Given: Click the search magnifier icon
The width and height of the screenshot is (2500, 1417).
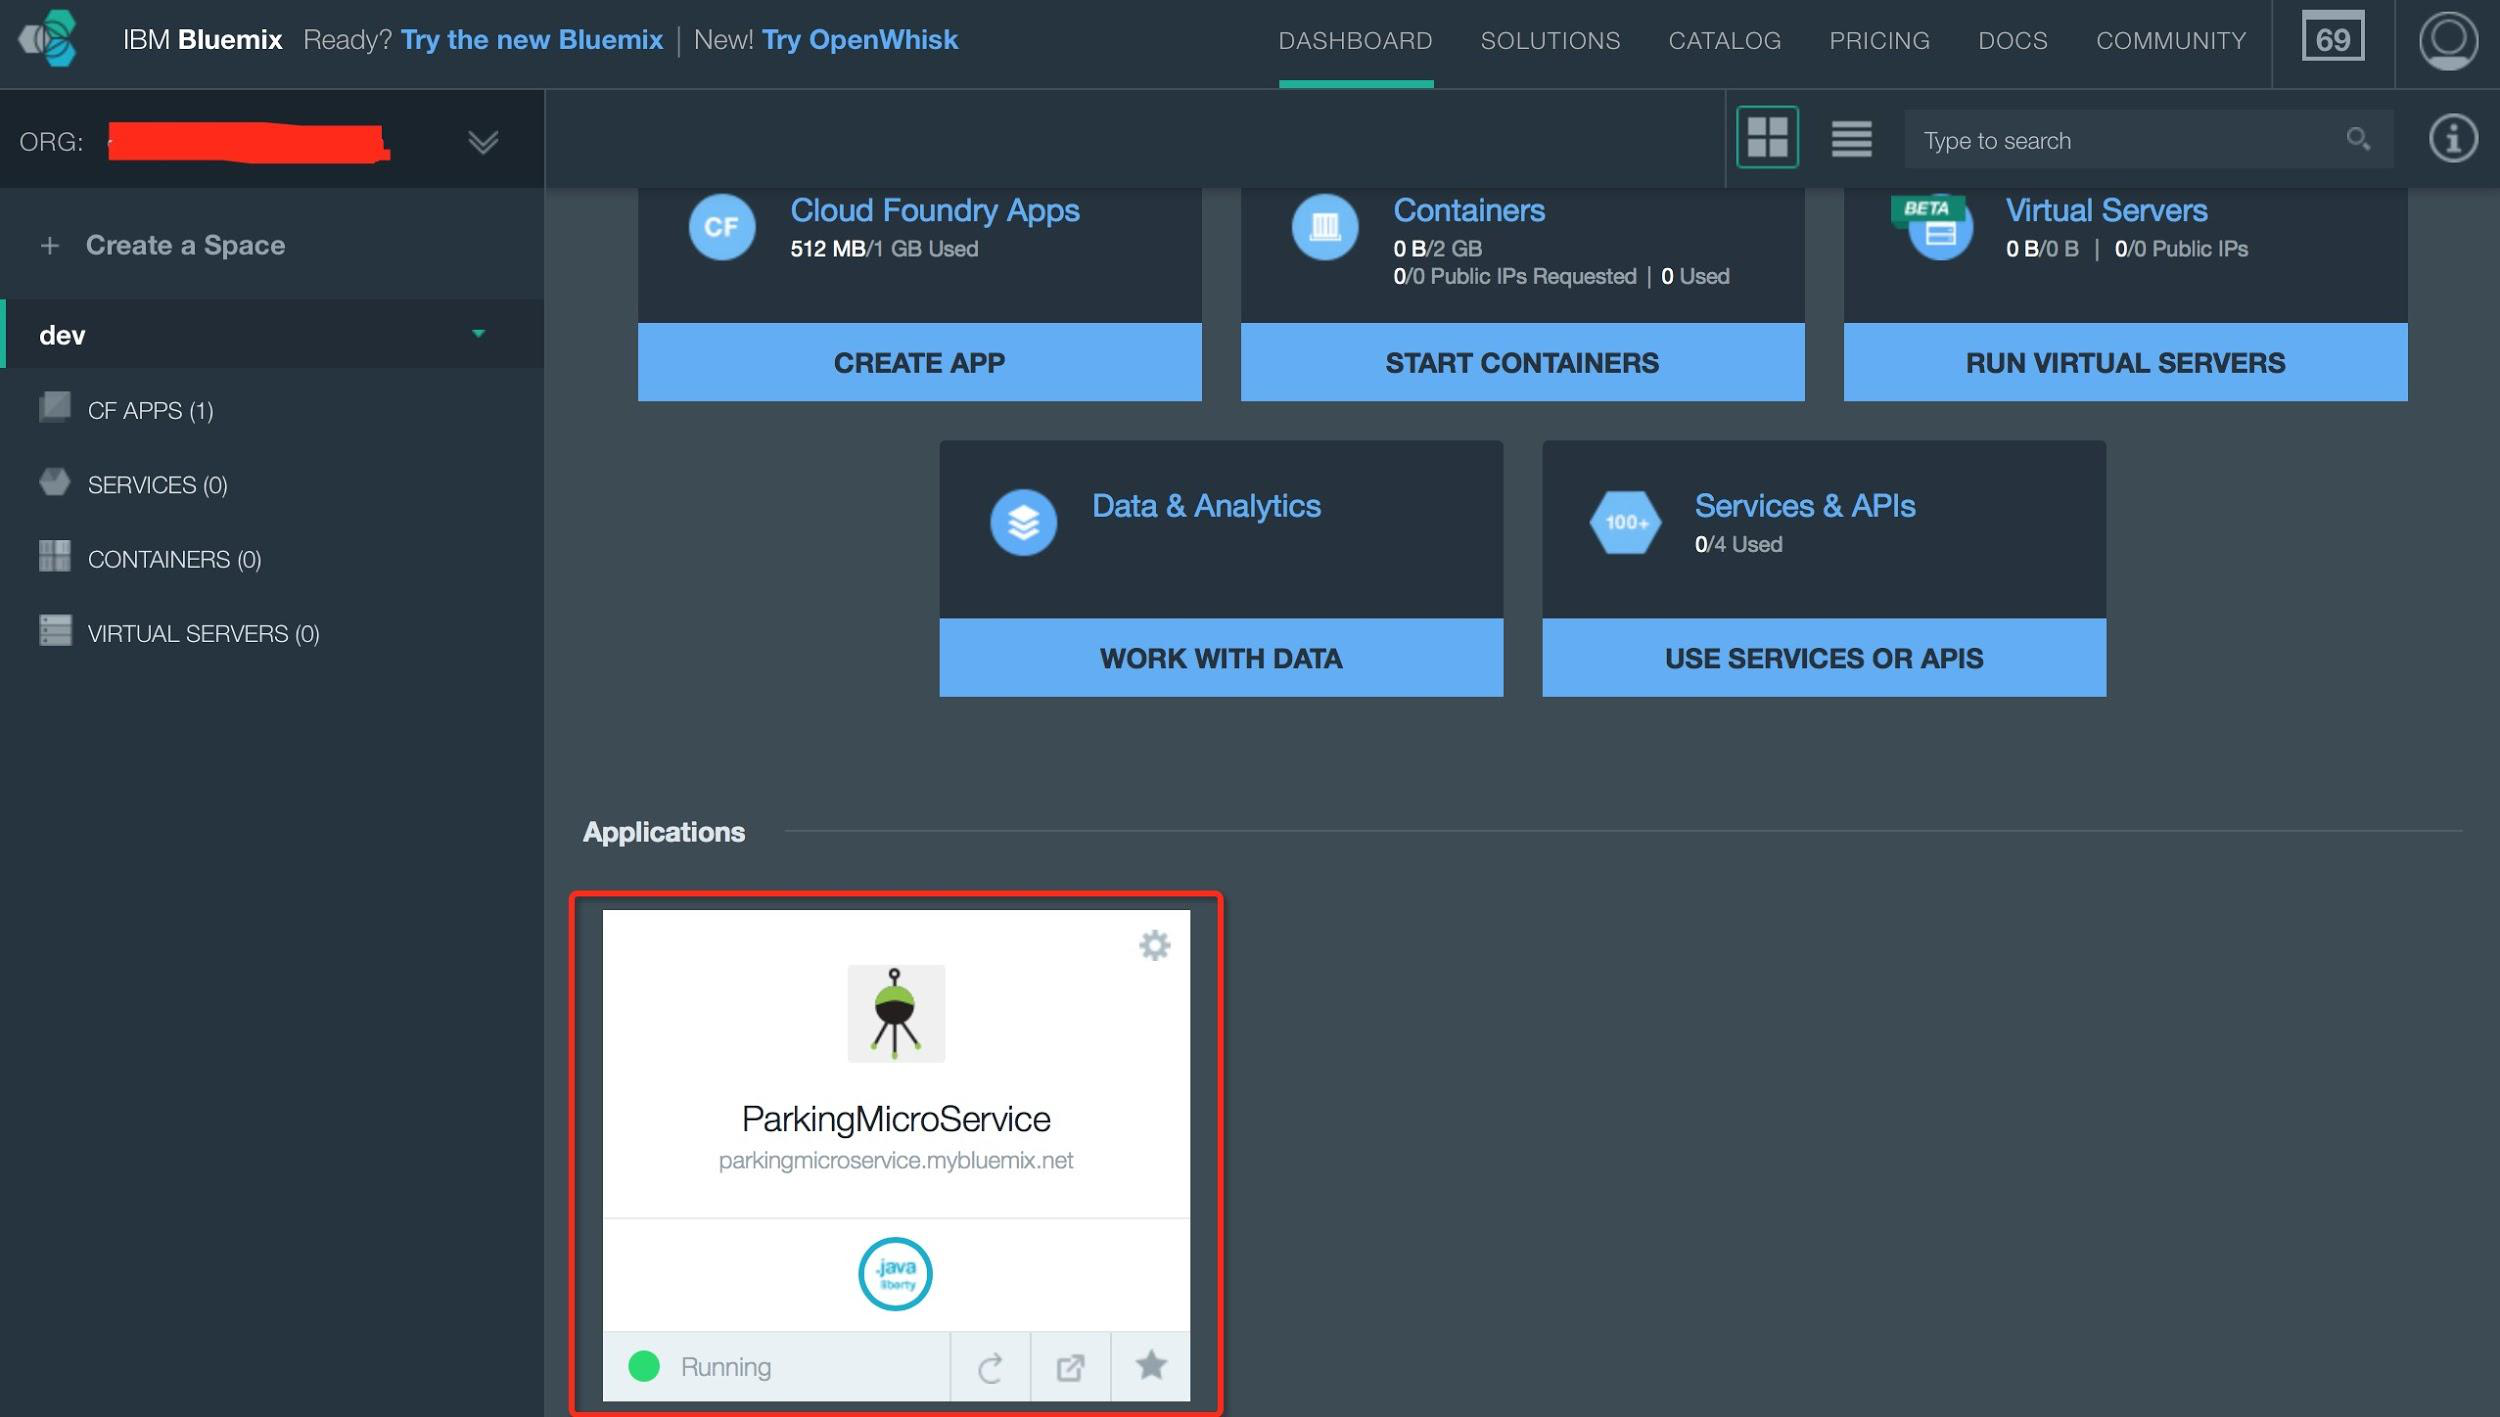Looking at the screenshot, I should (2358, 139).
